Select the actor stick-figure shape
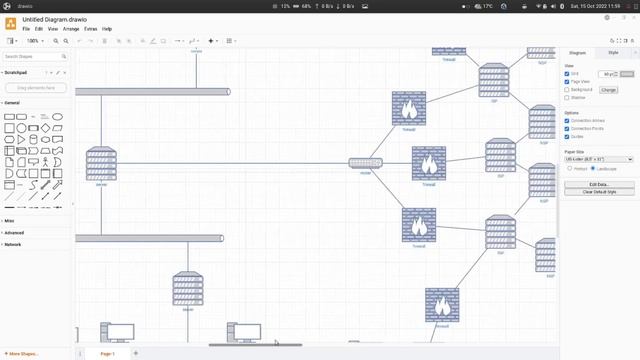The height and width of the screenshot is (360, 640). pyautogui.click(x=45, y=162)
